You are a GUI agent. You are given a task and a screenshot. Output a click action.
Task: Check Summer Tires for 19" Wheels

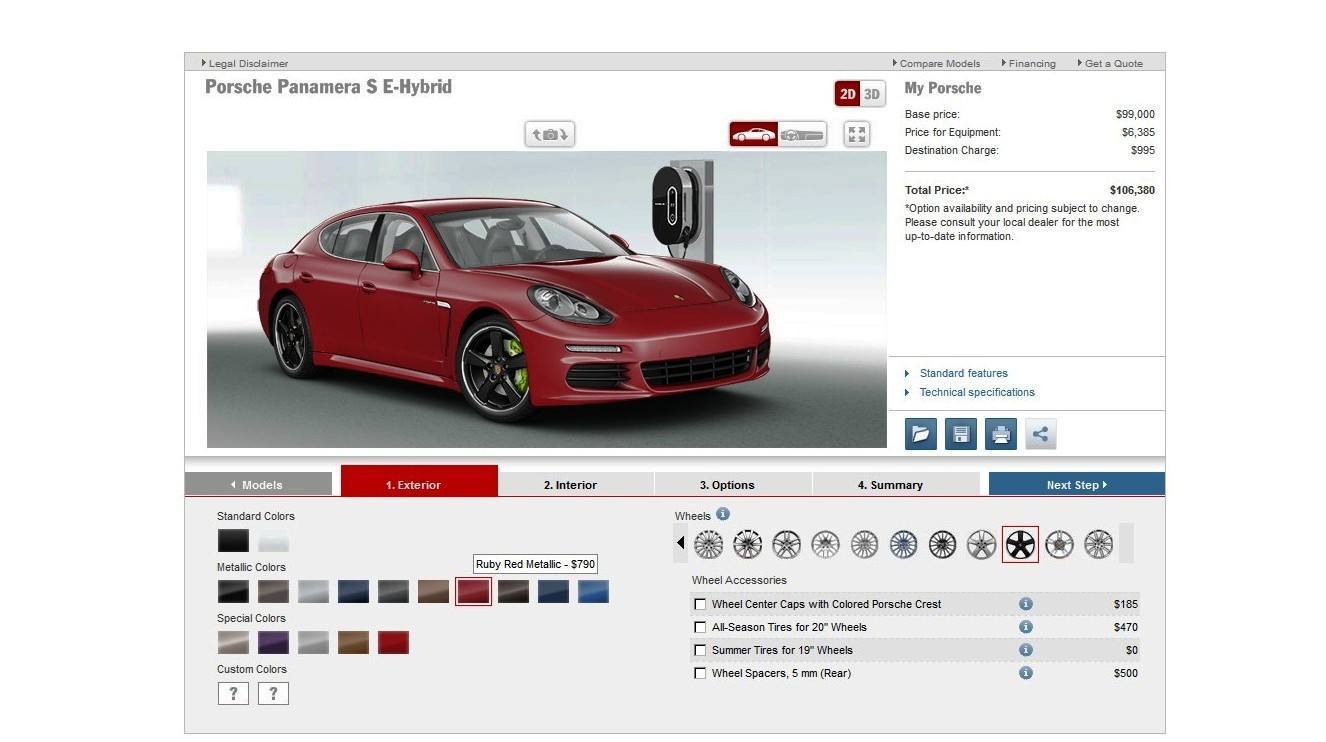[x=700, y=650]
